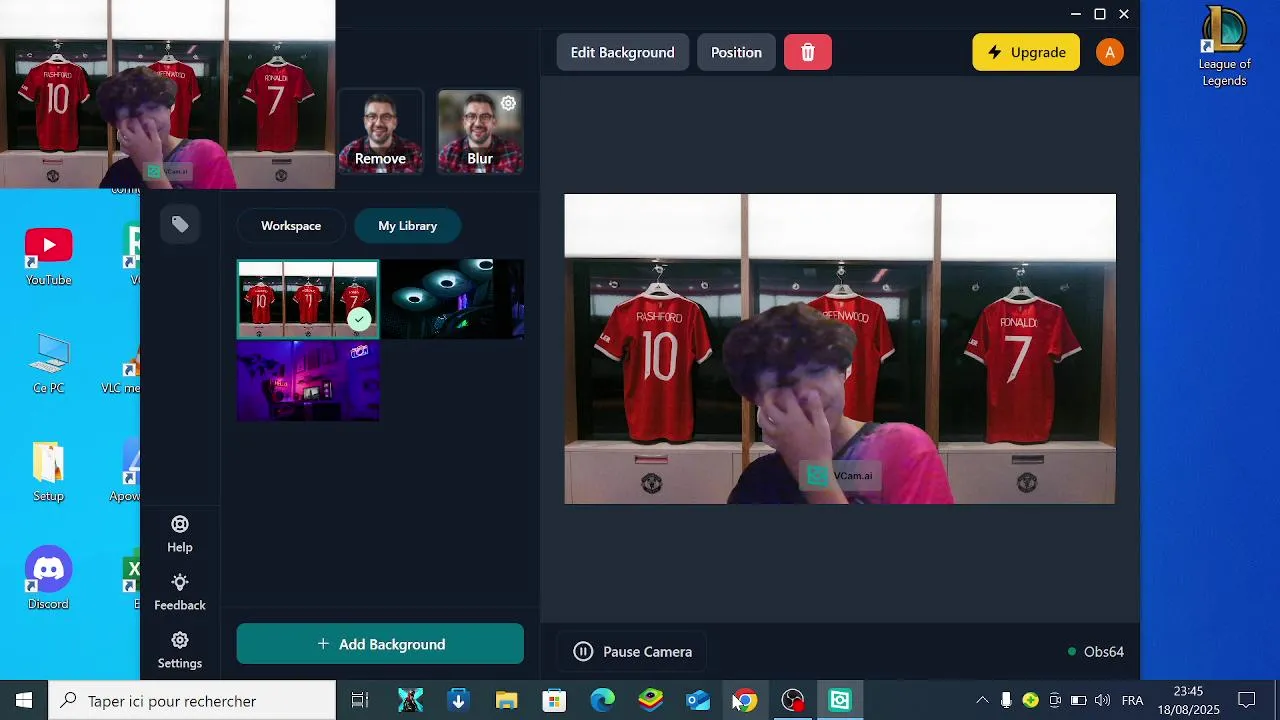Screen dimensions: 1280x720
Task: Open Settings gear in the sidebar
Action: (x=180, y=651)
